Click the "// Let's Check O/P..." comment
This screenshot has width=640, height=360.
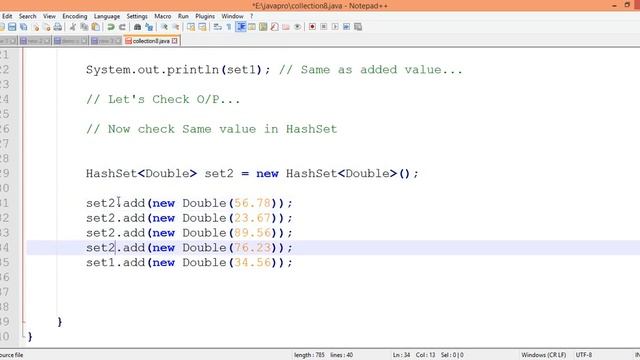pyautogui.click(x=163, y=100)
